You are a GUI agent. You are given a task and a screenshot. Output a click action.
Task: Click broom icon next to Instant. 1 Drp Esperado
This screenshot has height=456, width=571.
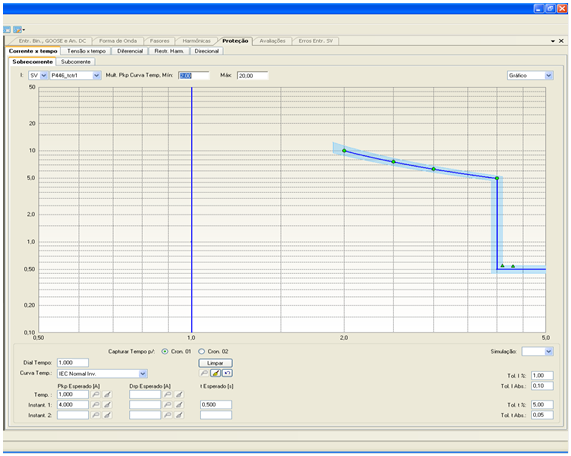[x=179, y=405]
